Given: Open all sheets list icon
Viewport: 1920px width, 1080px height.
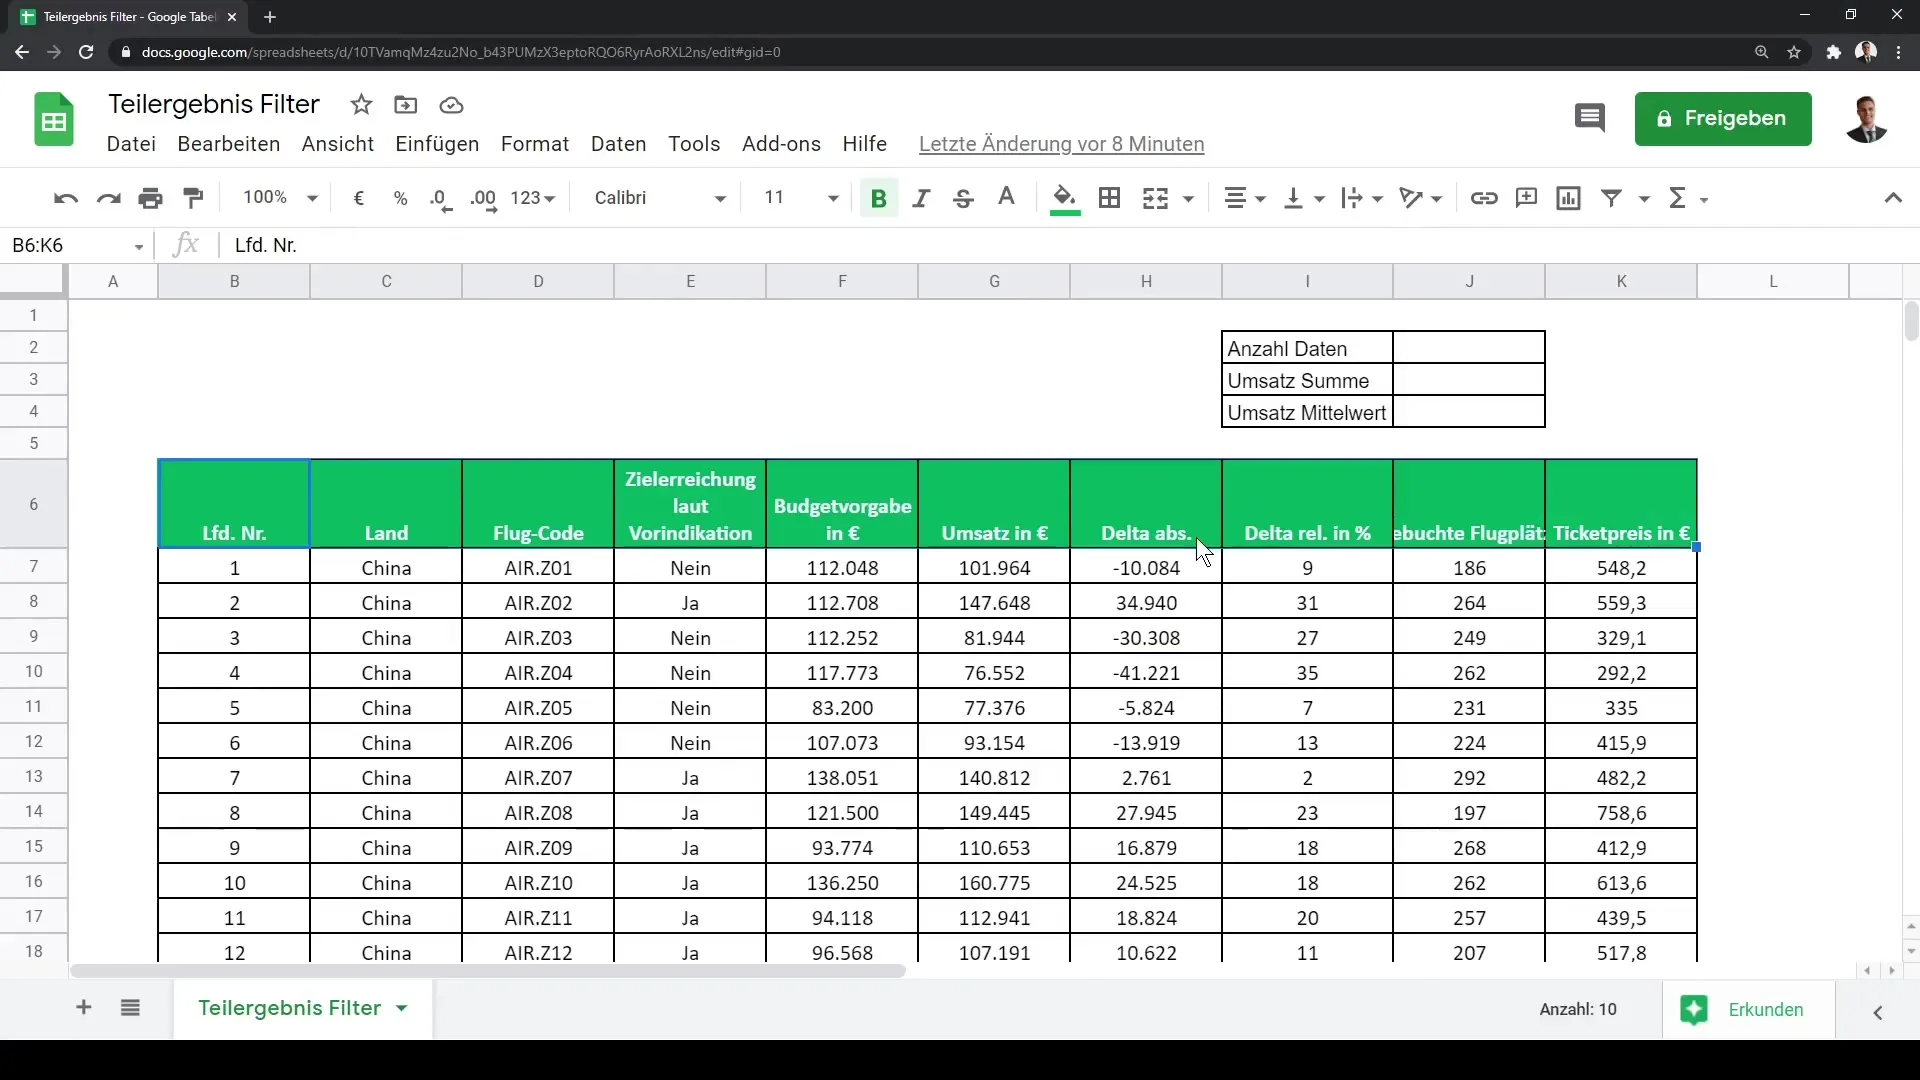Looking at the screenshot, I should click(130, 1008).
